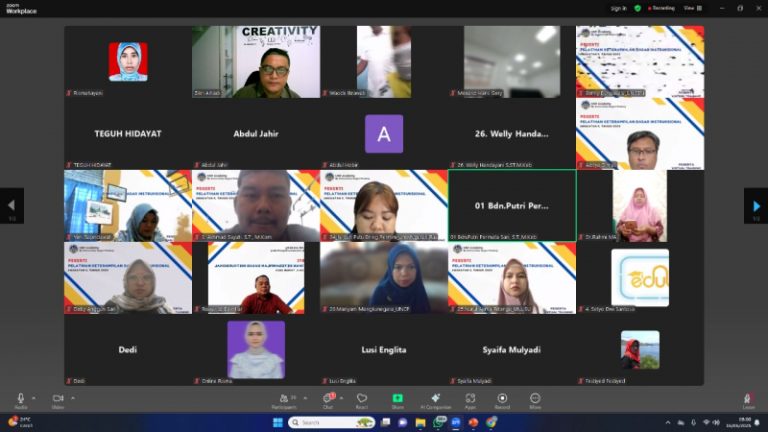Select the Zin Arifadi video thumbnail

(x=256, y=62)
